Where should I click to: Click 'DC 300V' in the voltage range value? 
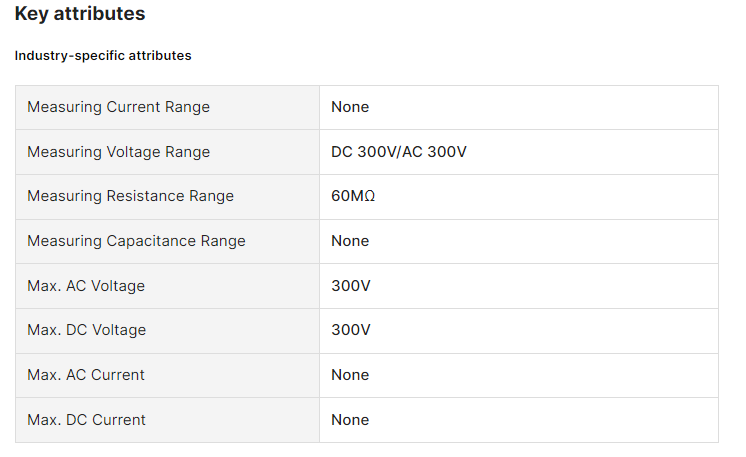[361, 152]
